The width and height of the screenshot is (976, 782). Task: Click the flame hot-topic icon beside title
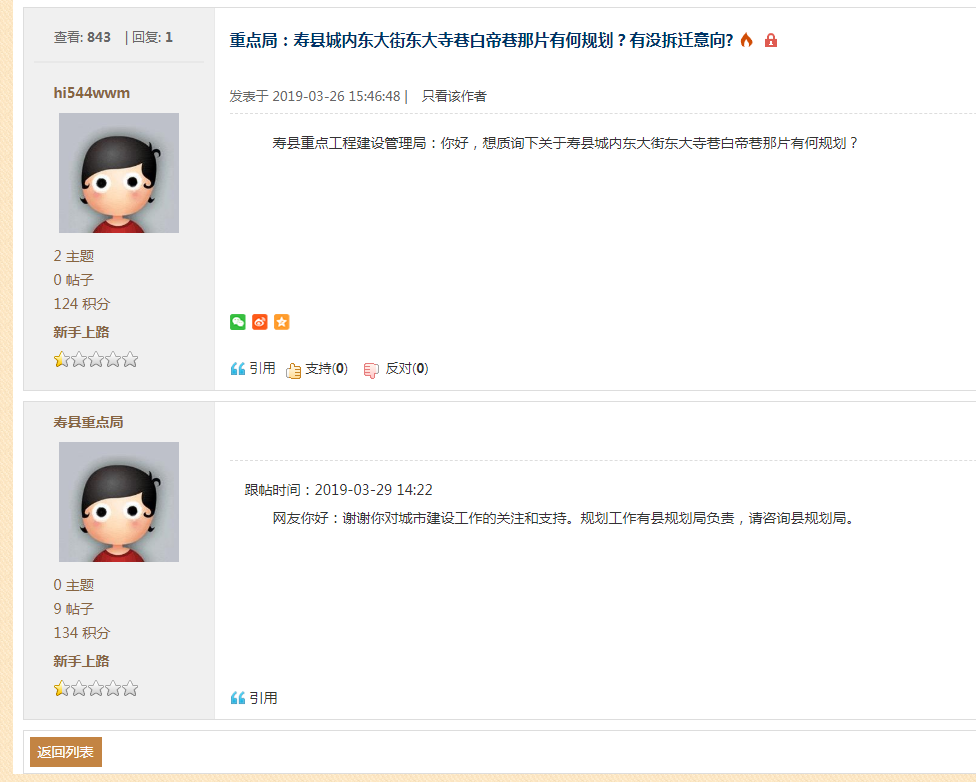point(746,40)
